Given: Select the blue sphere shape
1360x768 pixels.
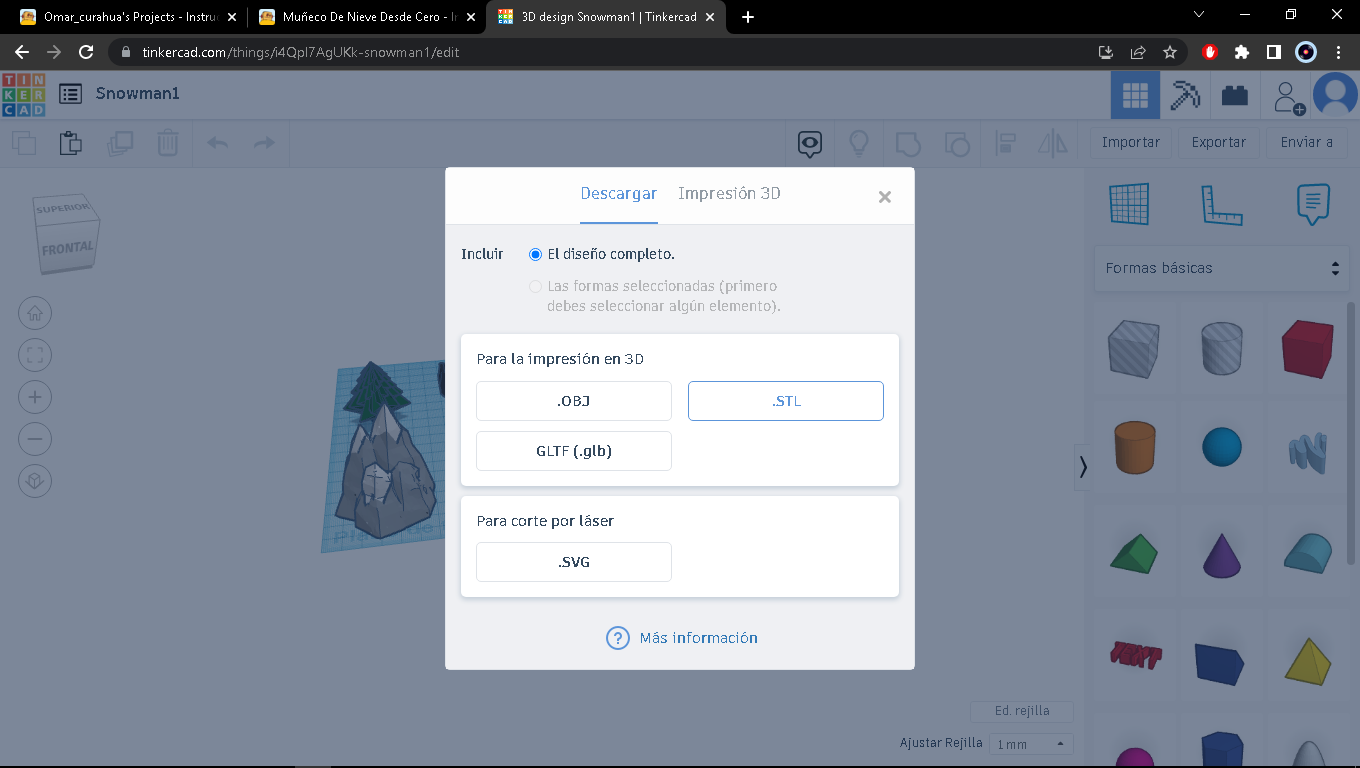Looking at the screenshot, I should point(1221,447).
